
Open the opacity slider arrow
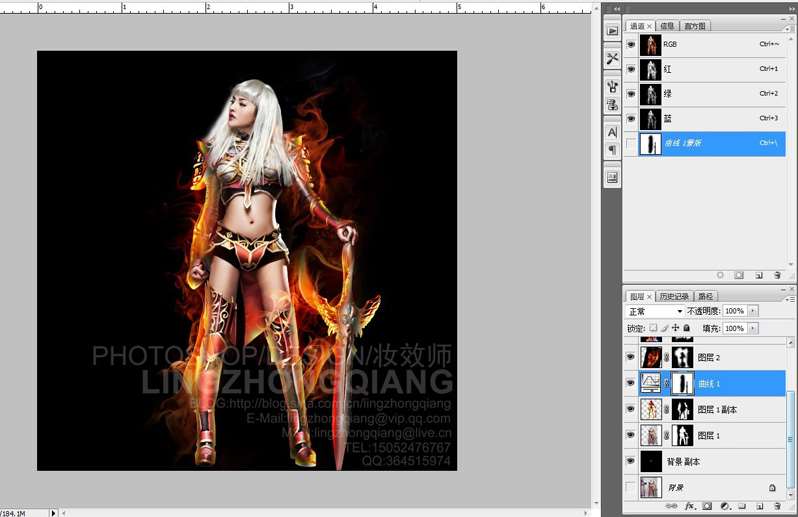(x=753, y=311)
